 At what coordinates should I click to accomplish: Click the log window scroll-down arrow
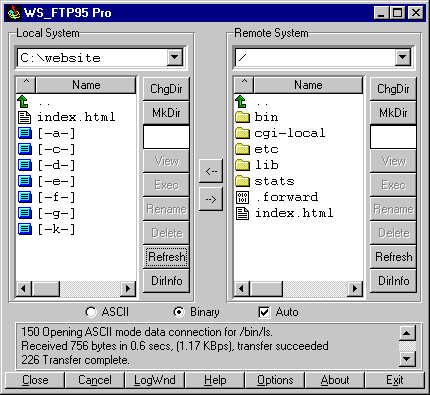407,359
